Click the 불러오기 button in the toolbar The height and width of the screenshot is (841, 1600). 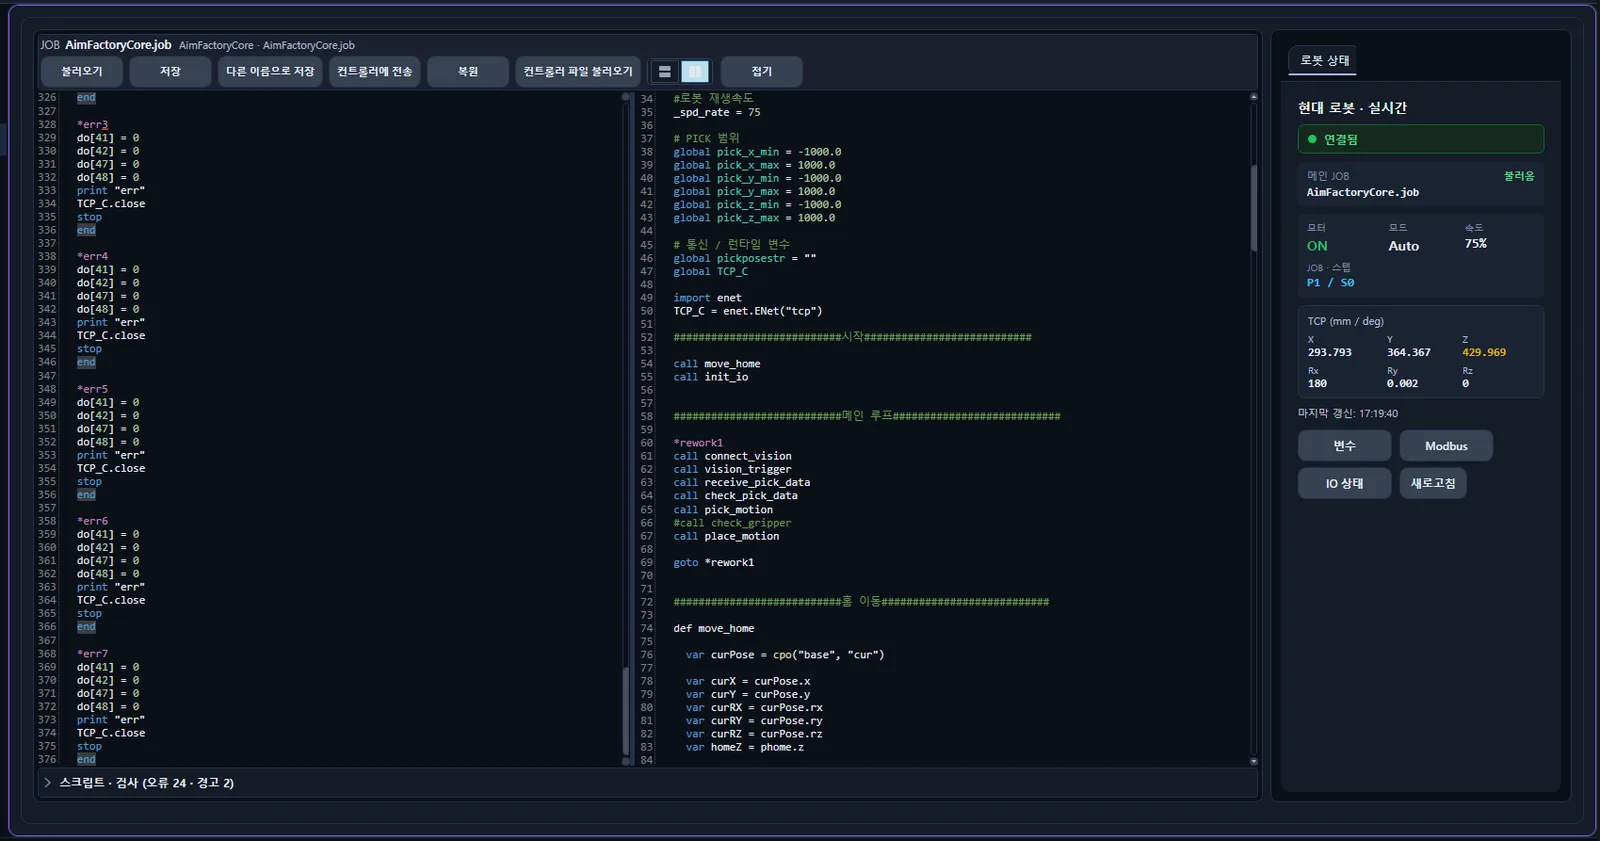coord(82,72)
